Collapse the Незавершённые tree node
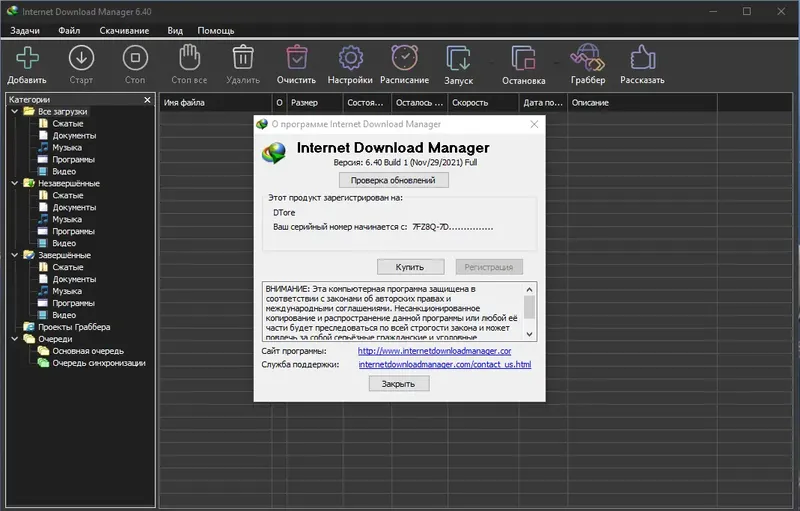Image resolution: width=800 pixels, height=511 pixels. 15,183
